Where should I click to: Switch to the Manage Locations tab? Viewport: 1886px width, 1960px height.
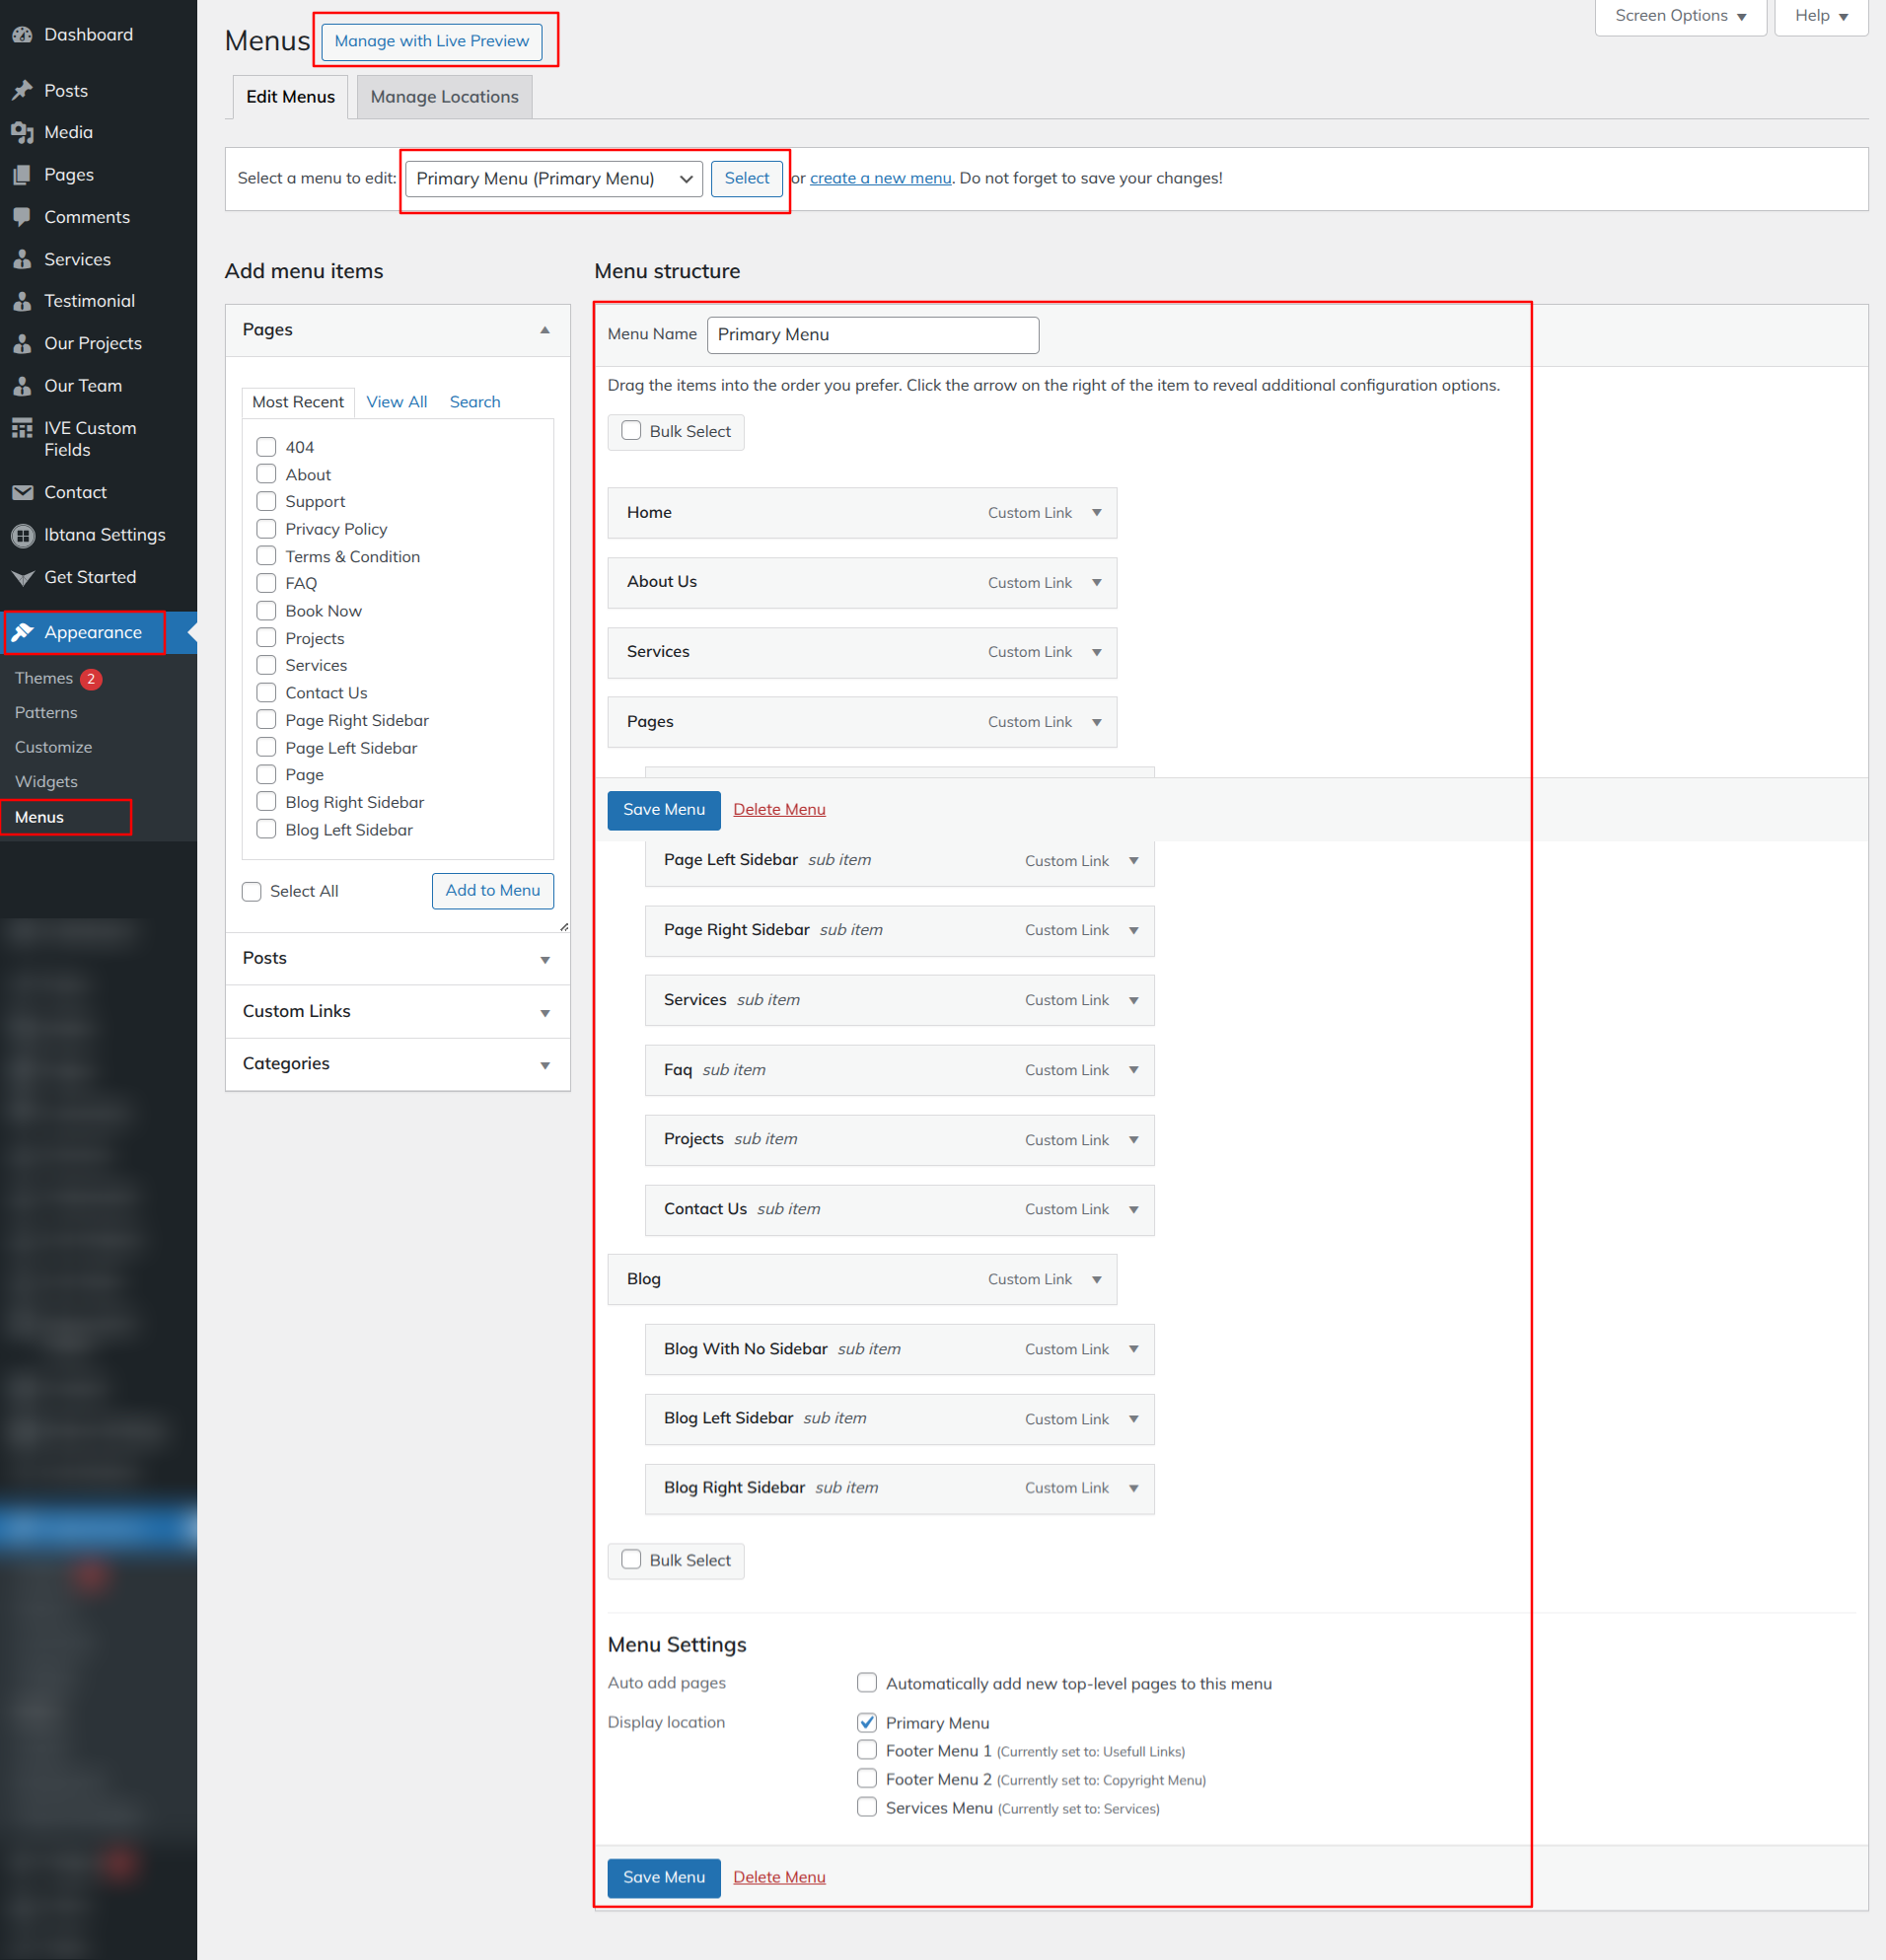tap(444, 97)
